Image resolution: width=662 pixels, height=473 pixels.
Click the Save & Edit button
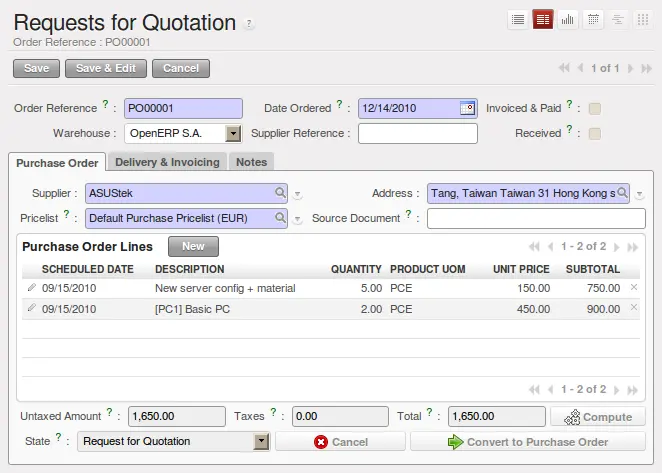click(106, 68)
